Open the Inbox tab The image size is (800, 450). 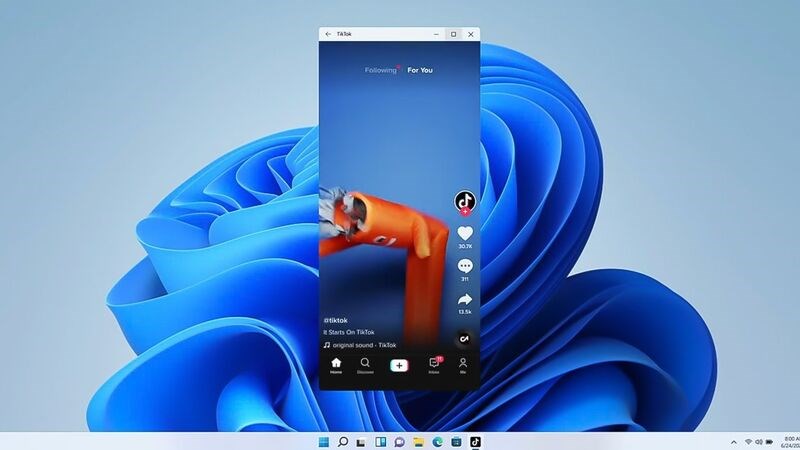click(x=434, y=365)
